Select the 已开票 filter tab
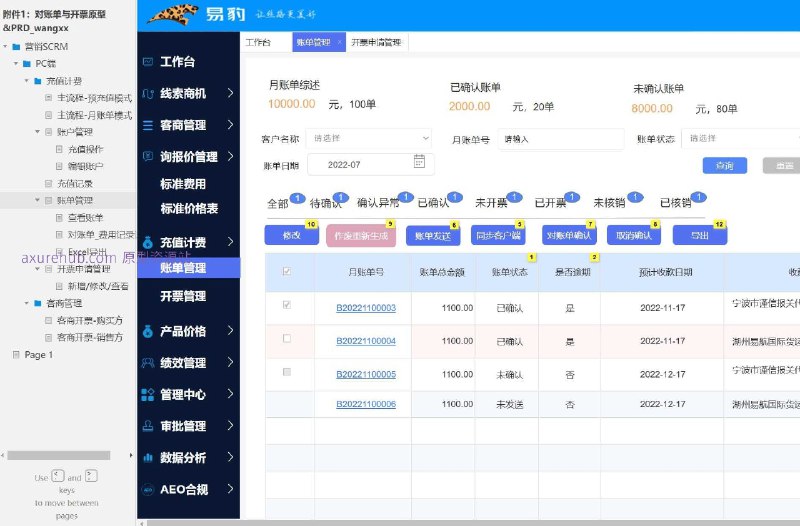 (x=551, y=203)
